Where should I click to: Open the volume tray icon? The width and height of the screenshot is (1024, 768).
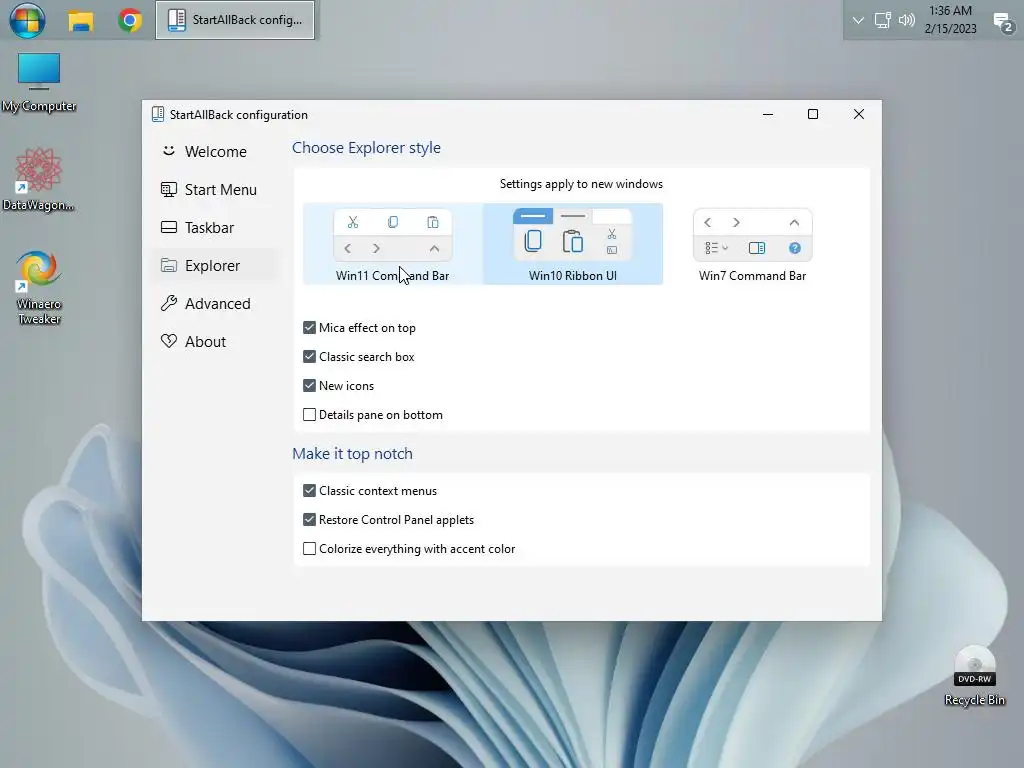[906, 20]
